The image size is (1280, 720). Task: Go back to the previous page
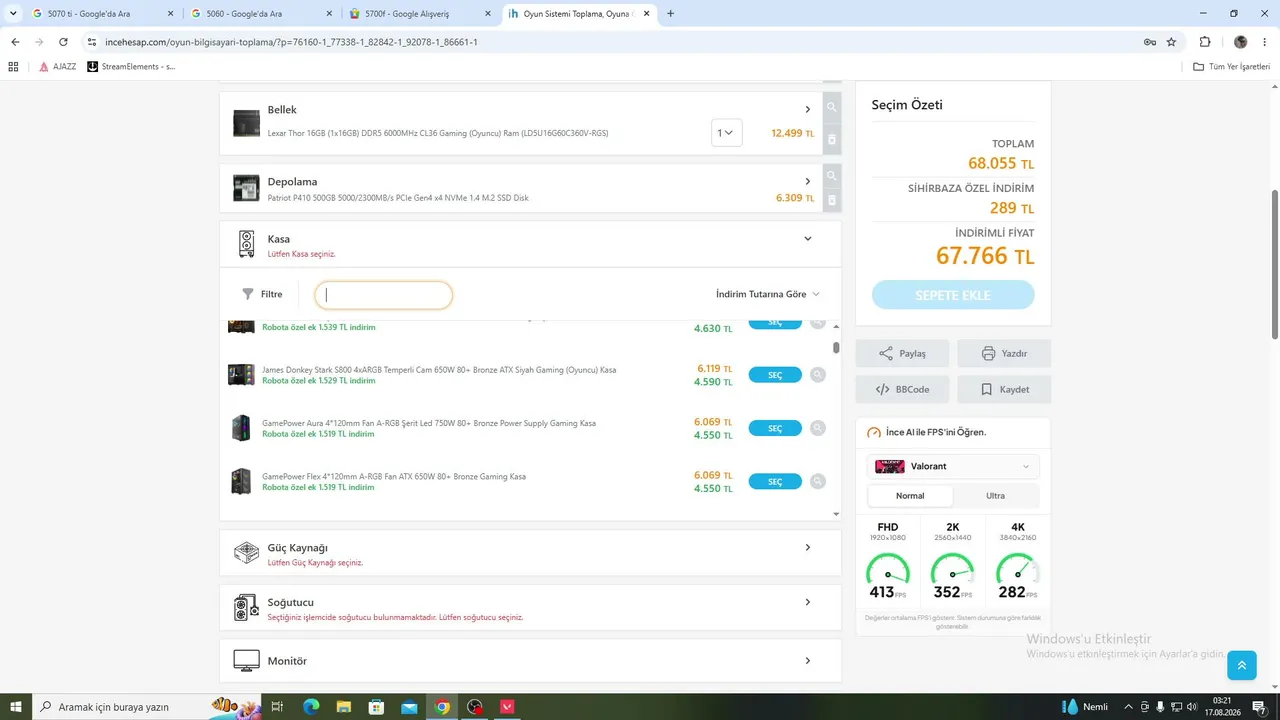coord(15,42)
